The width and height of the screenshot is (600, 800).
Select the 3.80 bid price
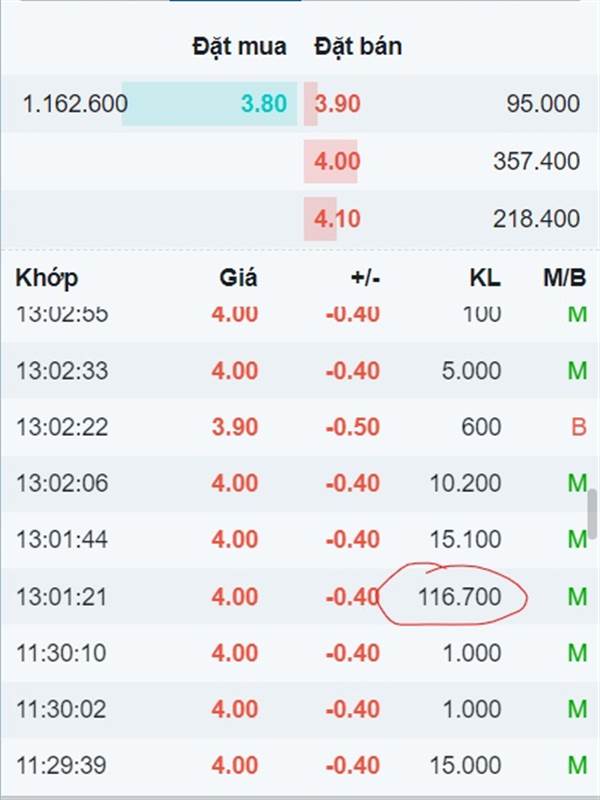pos(264,104)
